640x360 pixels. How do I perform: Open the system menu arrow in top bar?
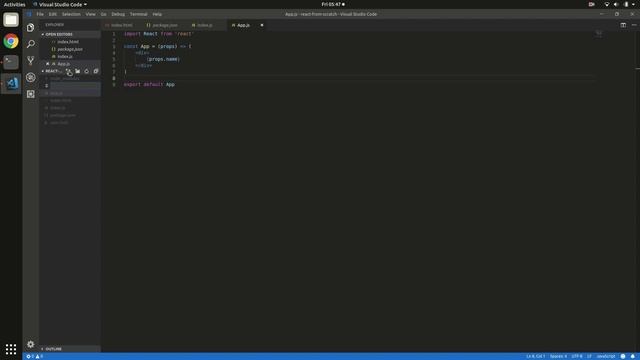tap(634, 4)
